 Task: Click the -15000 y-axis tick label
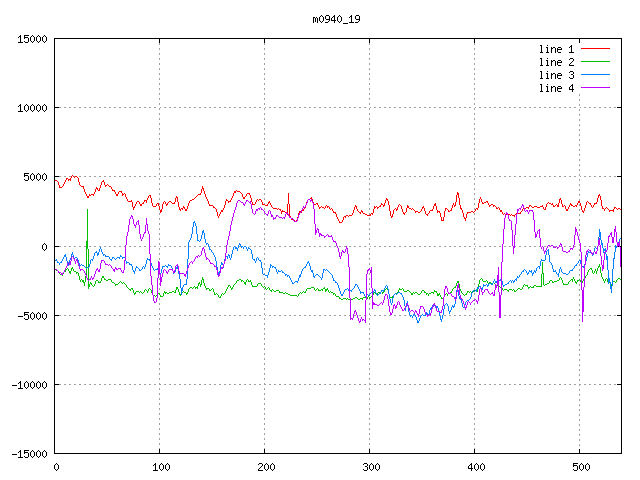click(x=29, y=453)
